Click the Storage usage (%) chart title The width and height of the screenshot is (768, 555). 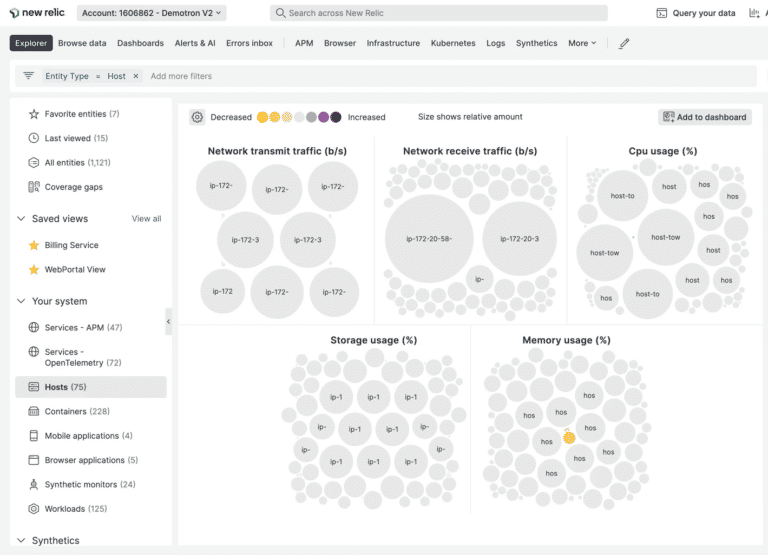[x=373, y=340]
